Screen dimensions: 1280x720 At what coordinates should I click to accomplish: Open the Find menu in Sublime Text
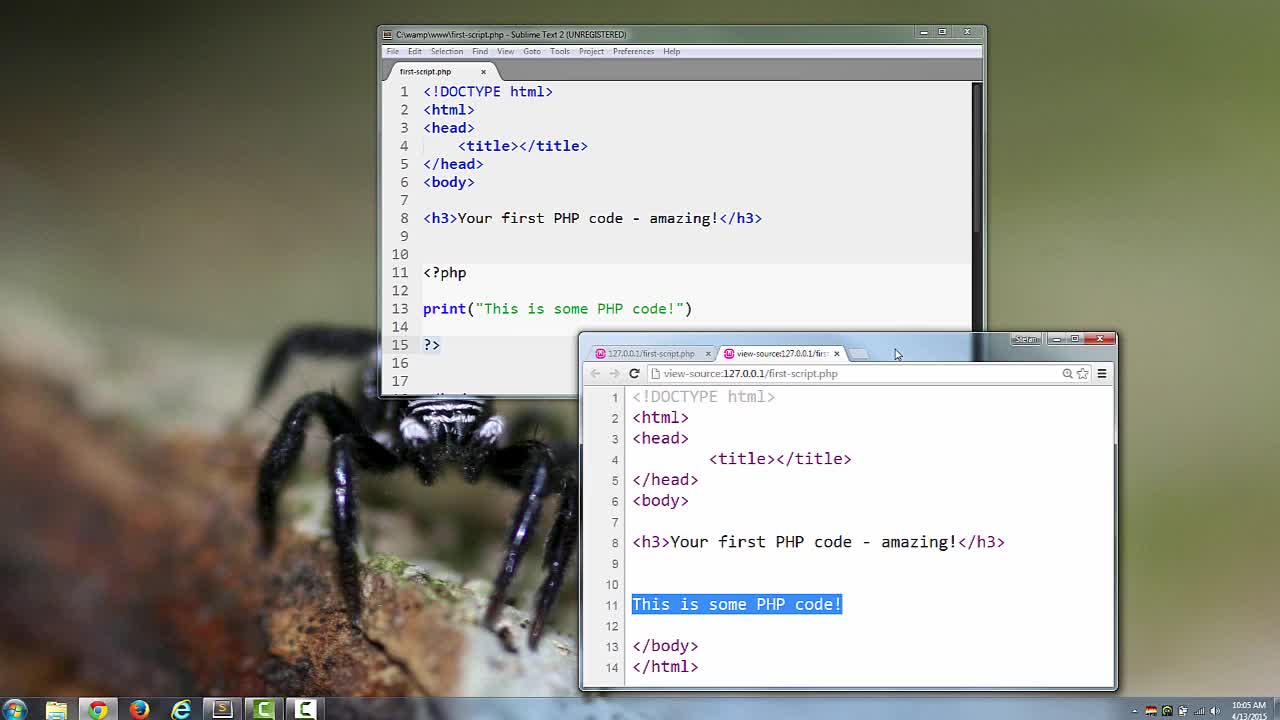point(480,51)
